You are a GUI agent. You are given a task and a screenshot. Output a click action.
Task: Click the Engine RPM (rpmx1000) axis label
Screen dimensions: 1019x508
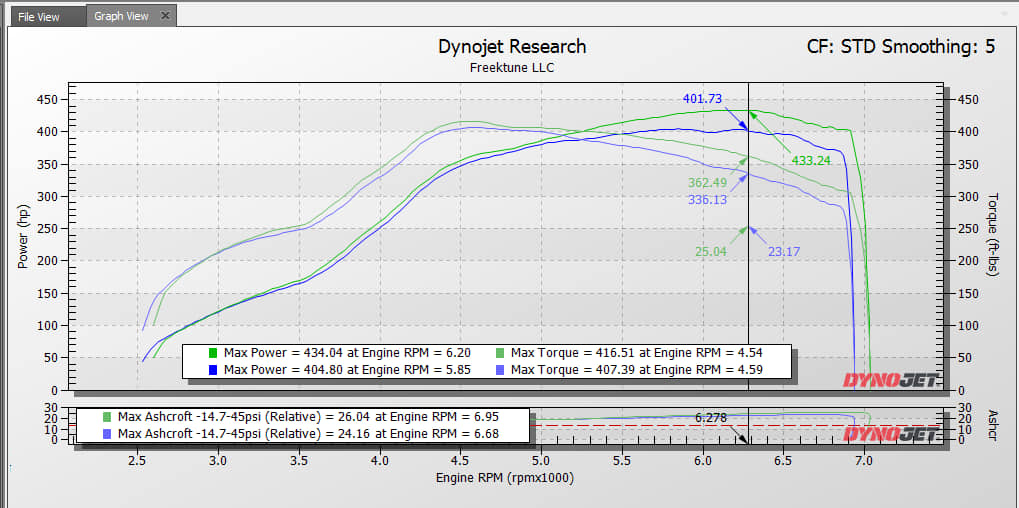click(x=504, y=479)
